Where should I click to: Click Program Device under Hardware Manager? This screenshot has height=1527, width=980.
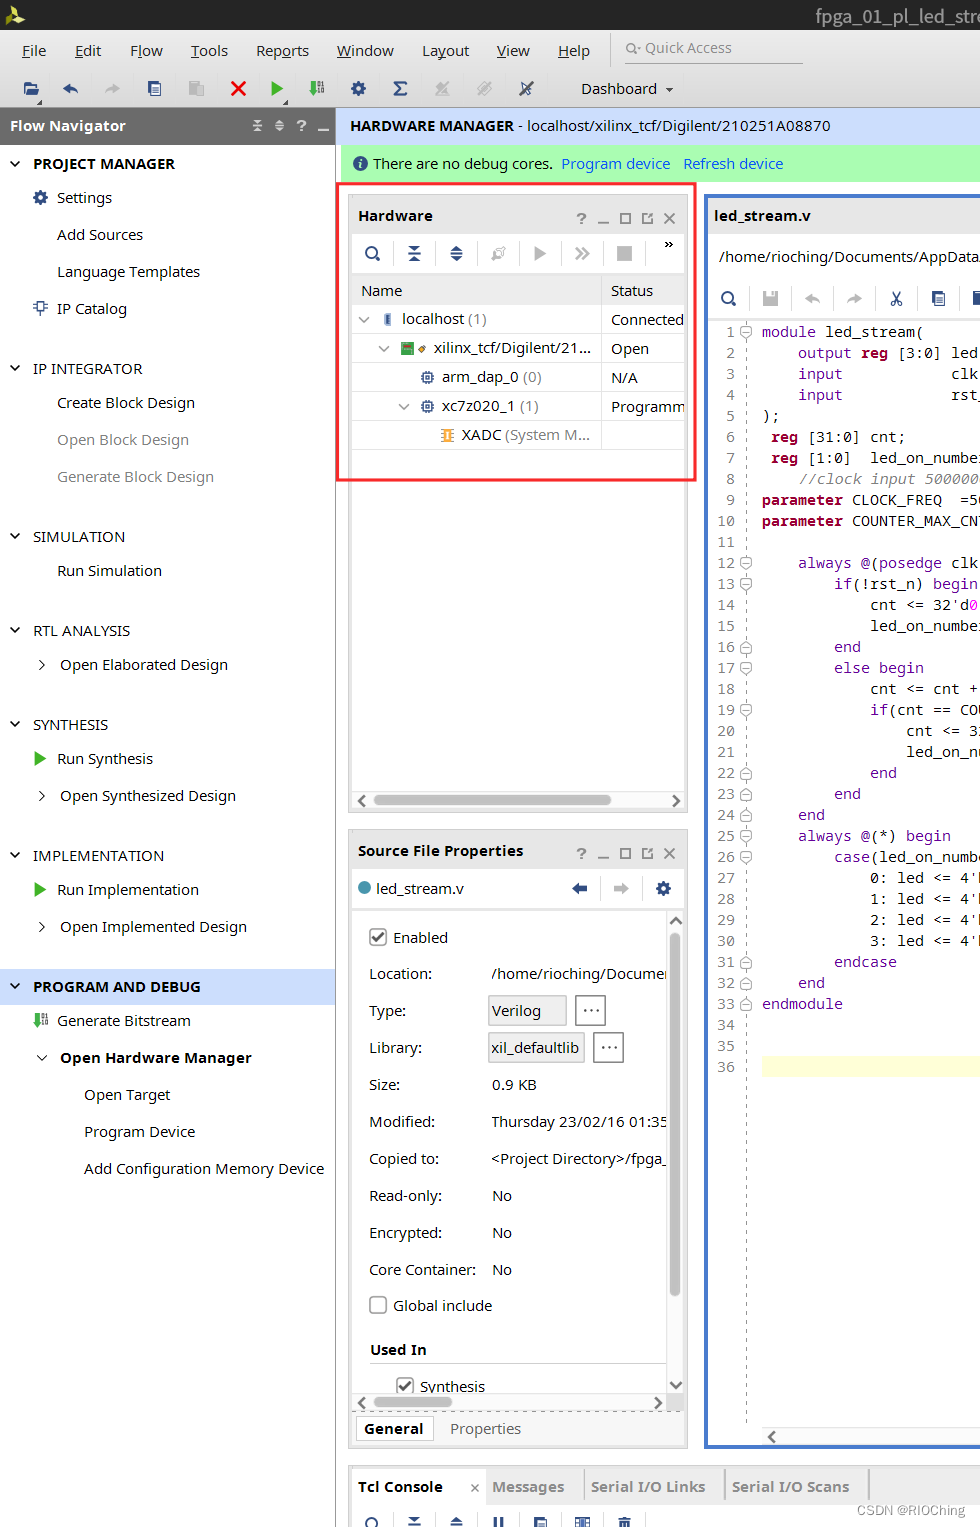click(x=140, y=1132)
